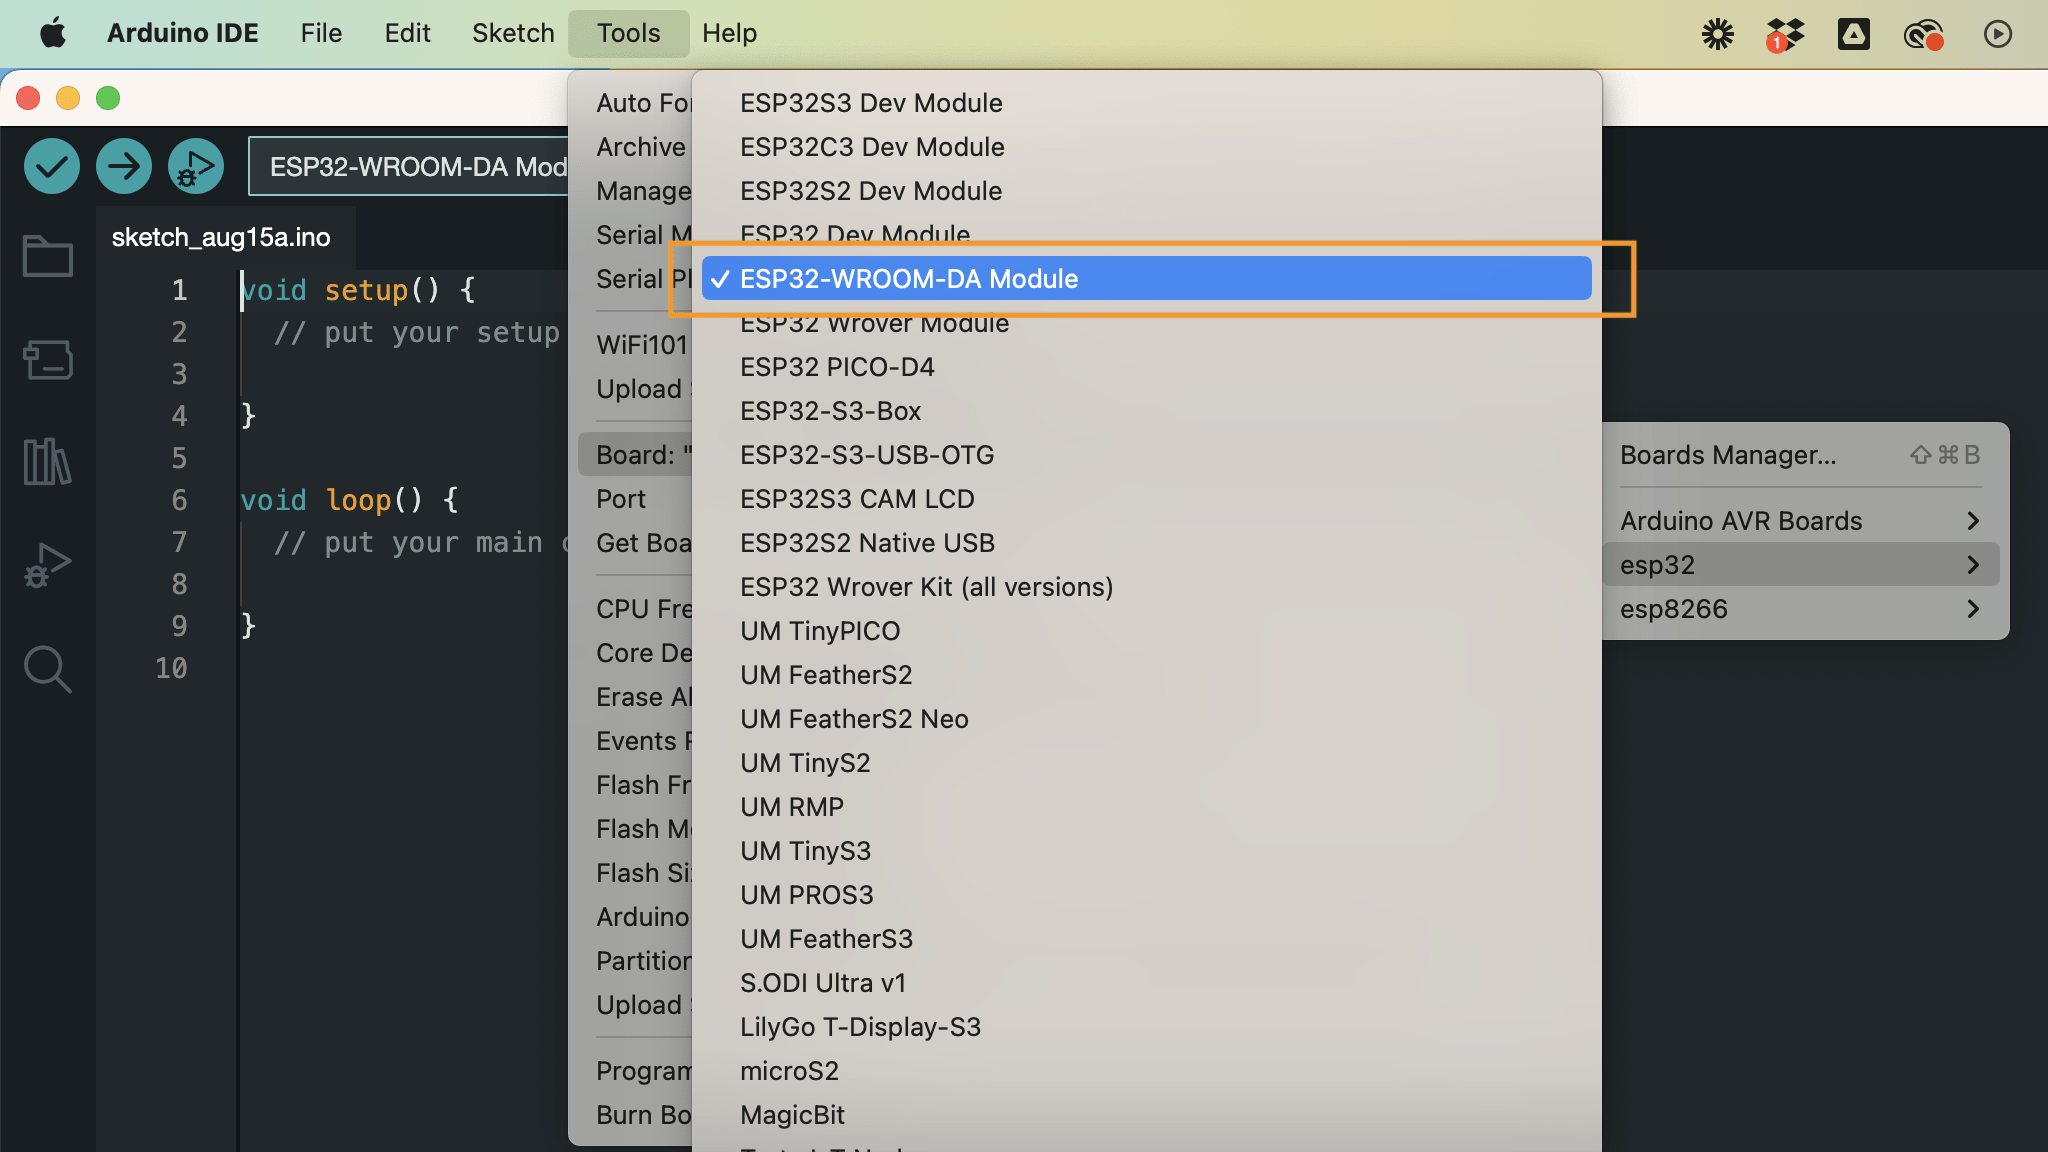This screenshot has width=2048, height=1152.
Task: Select checked ESP32-WROOM-DA Module board
Action: pyautogui.click(x=1146, y=279)
